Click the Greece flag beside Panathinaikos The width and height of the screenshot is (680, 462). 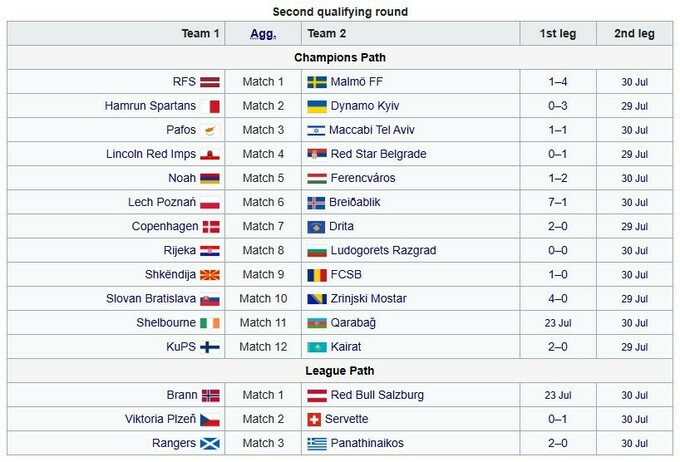(316, 443)
